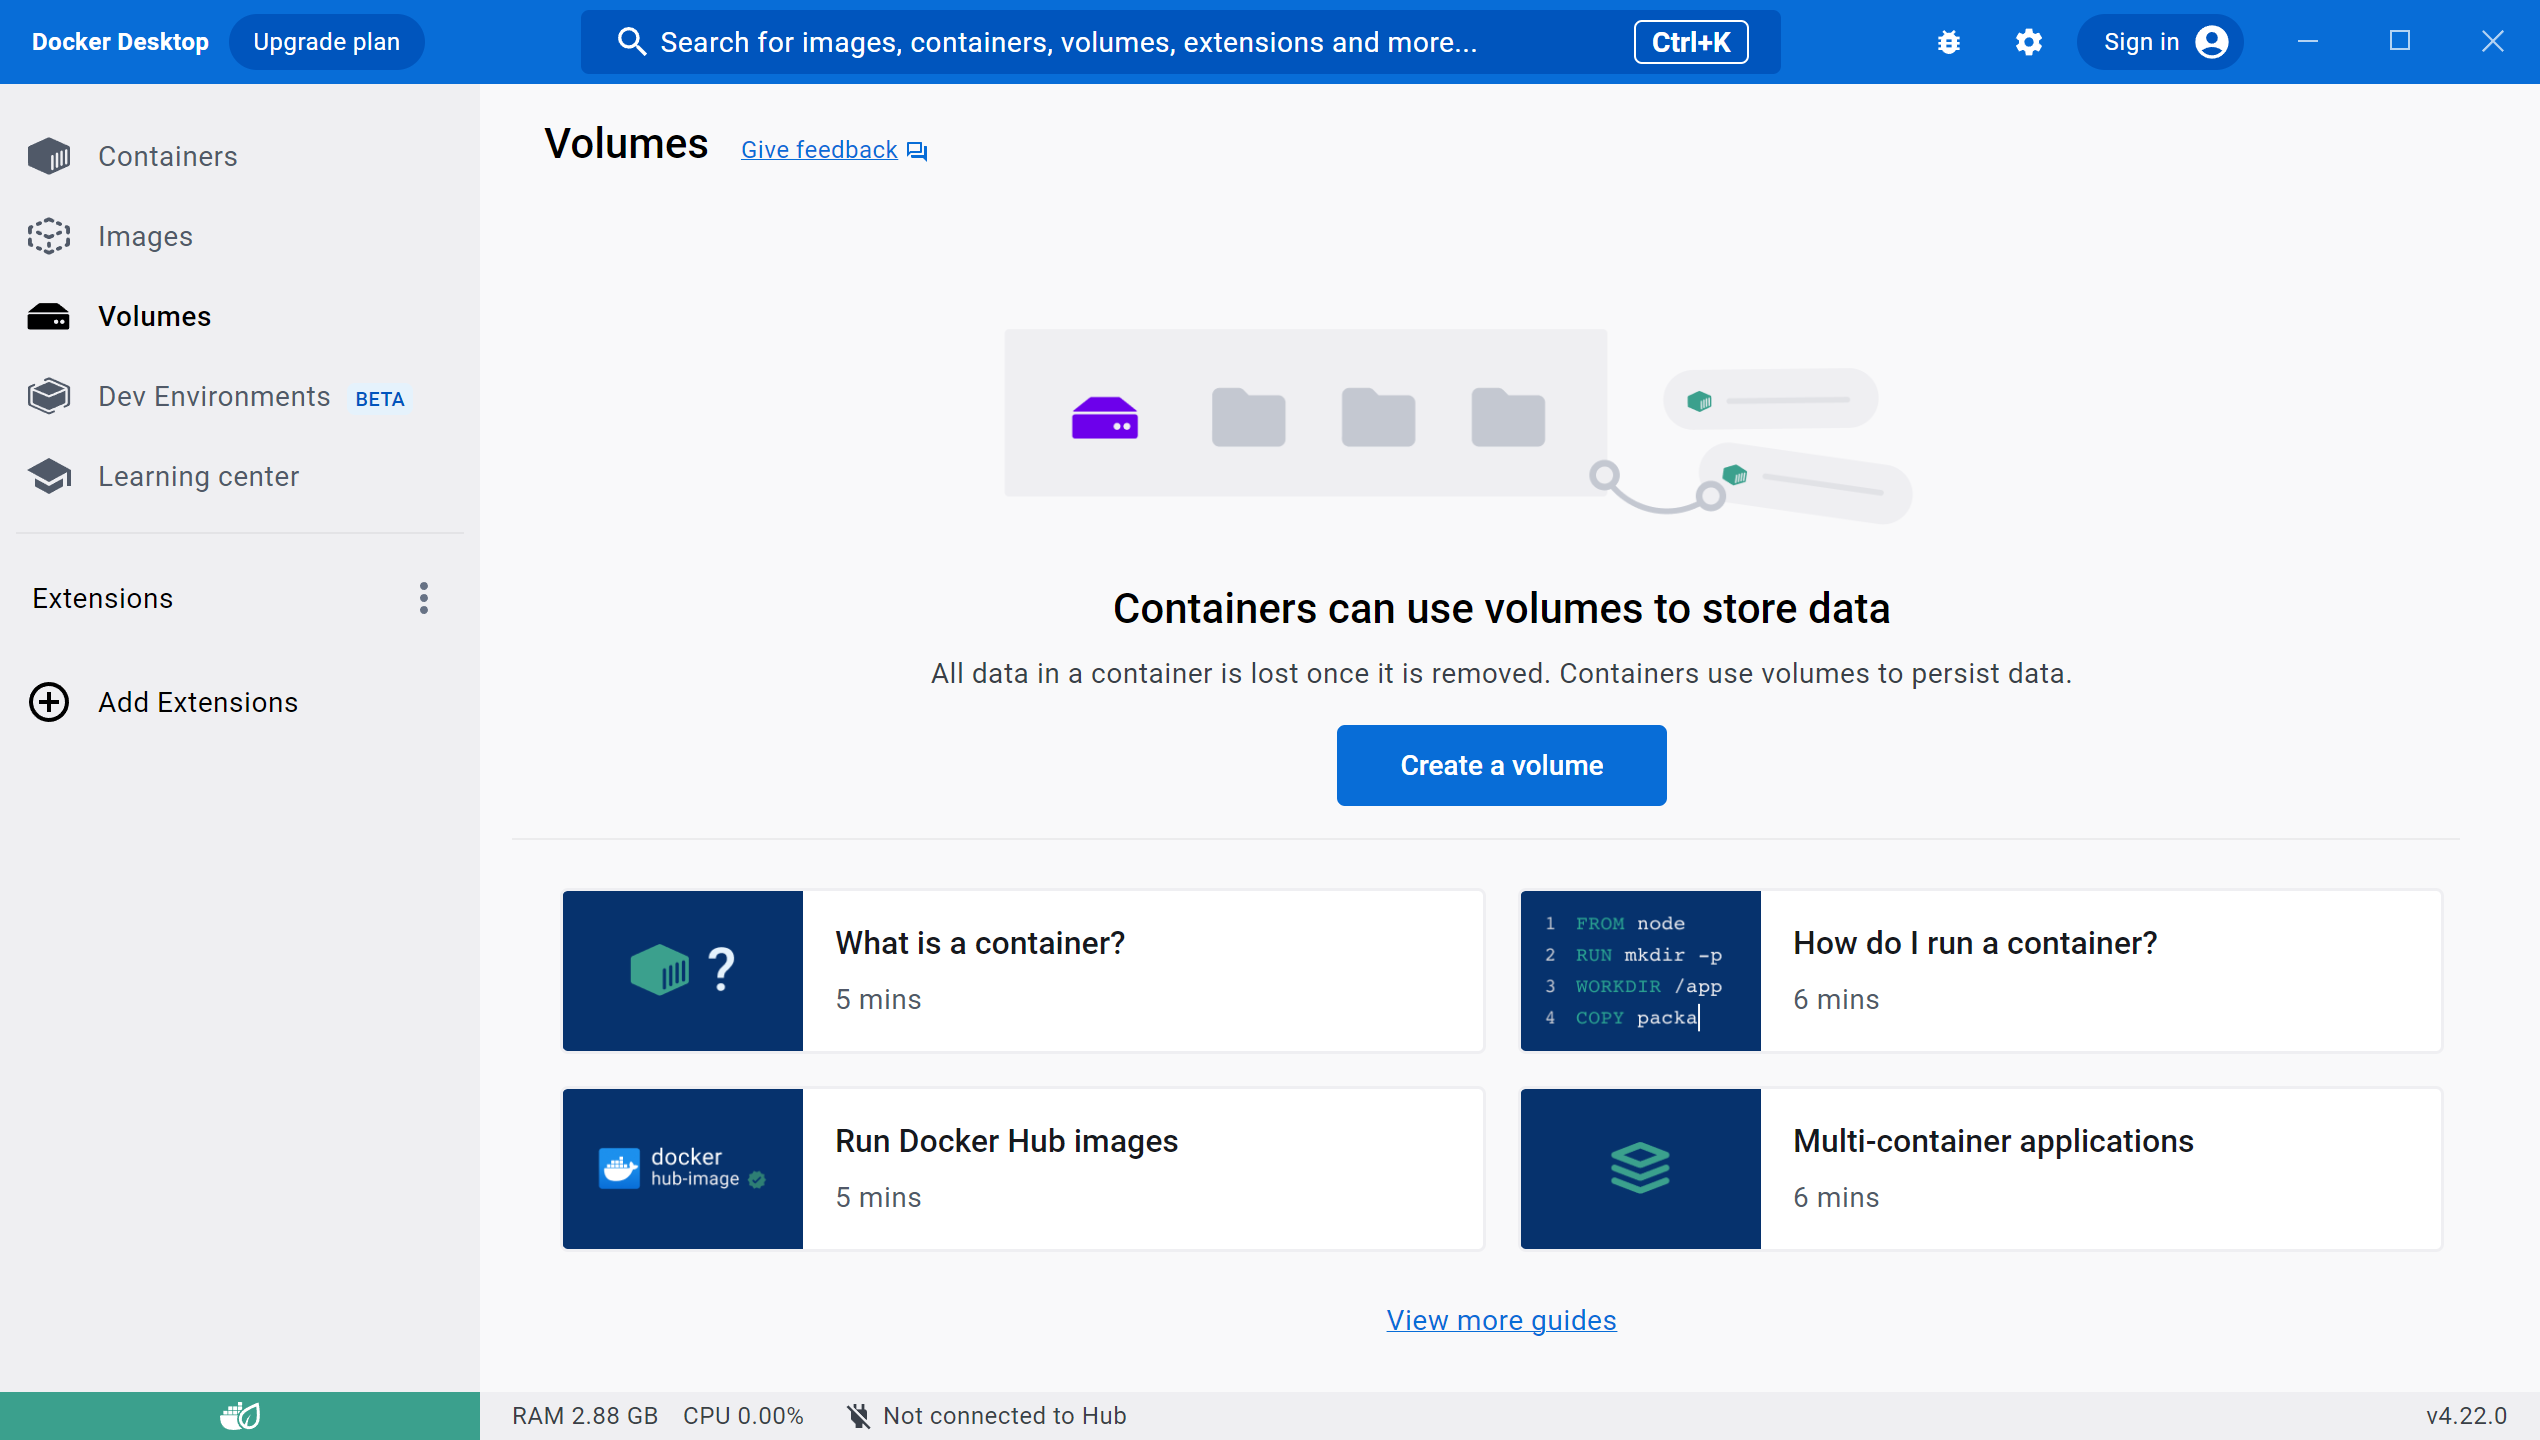Click the Volumes drive icon in sidebar
2540x1440 pixels.
(x=49, y=316)
